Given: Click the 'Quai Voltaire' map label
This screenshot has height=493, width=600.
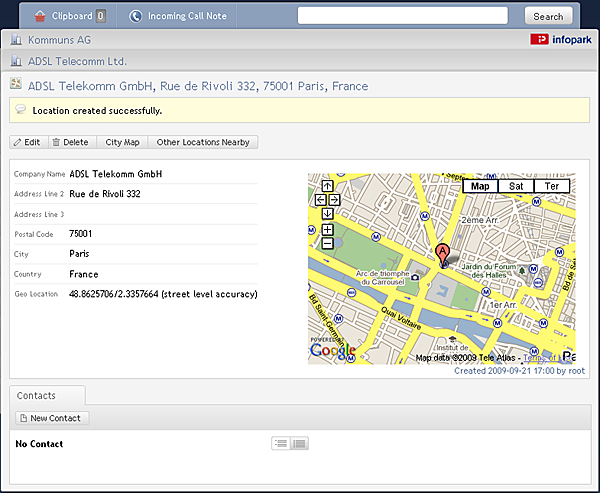Looking at the screenshot, I should 401,318.
